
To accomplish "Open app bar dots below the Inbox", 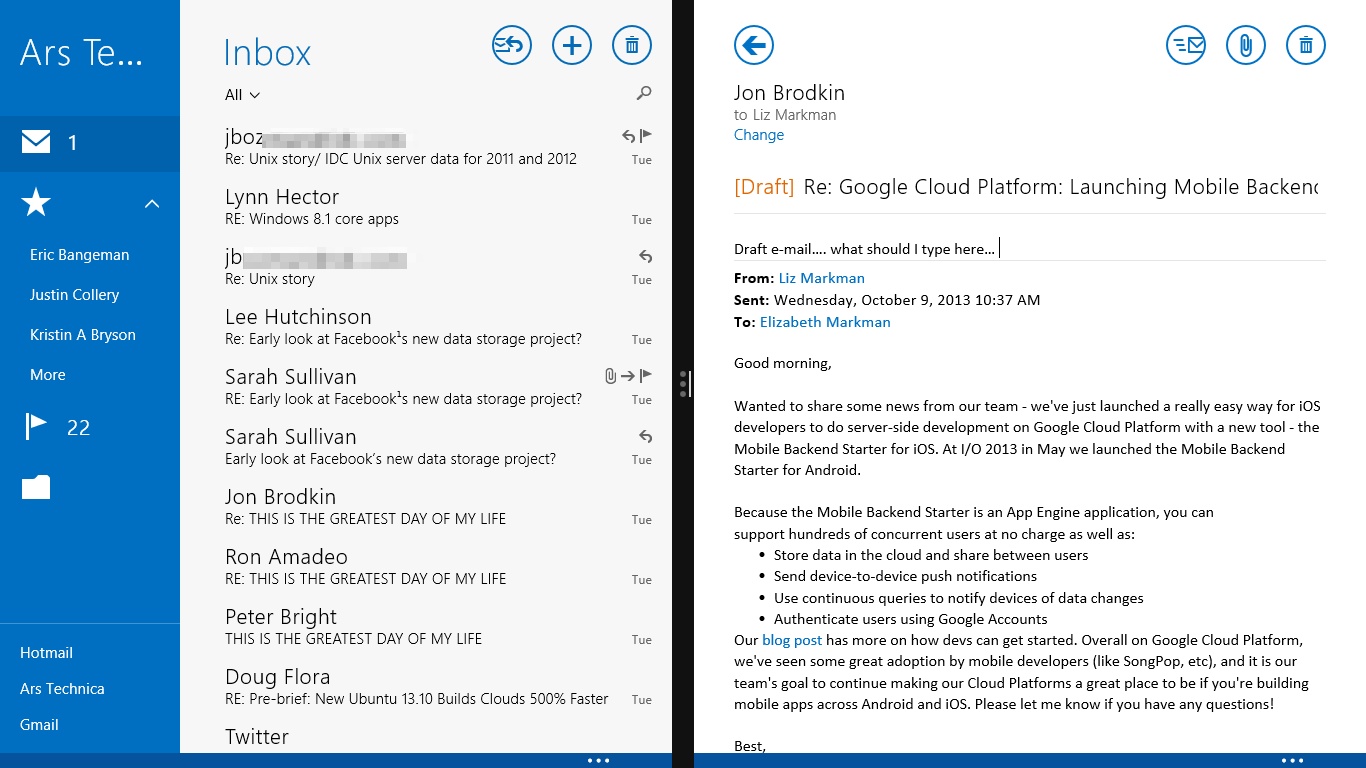I will point(598,760).
